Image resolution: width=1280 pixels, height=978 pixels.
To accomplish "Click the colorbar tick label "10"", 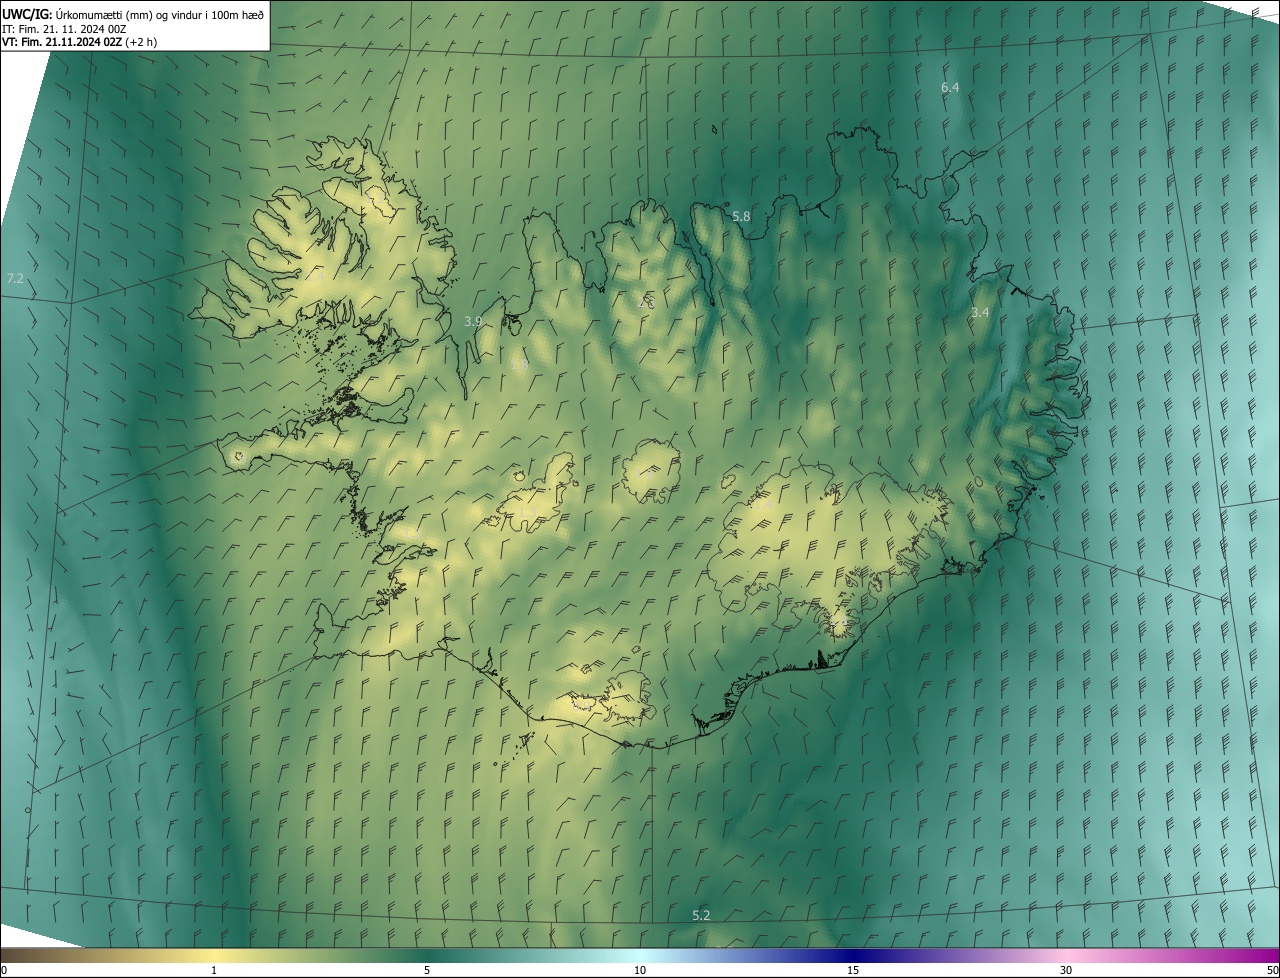I will 640,970.
